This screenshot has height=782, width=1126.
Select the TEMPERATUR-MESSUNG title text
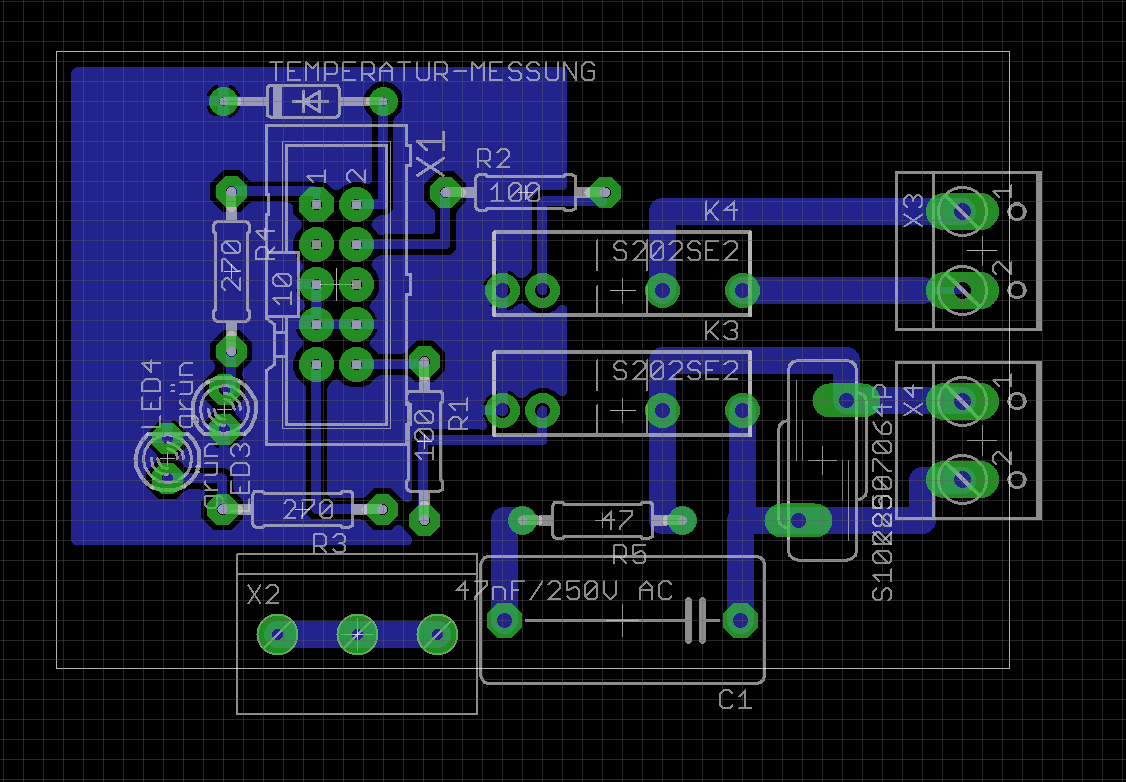(432, 72)
